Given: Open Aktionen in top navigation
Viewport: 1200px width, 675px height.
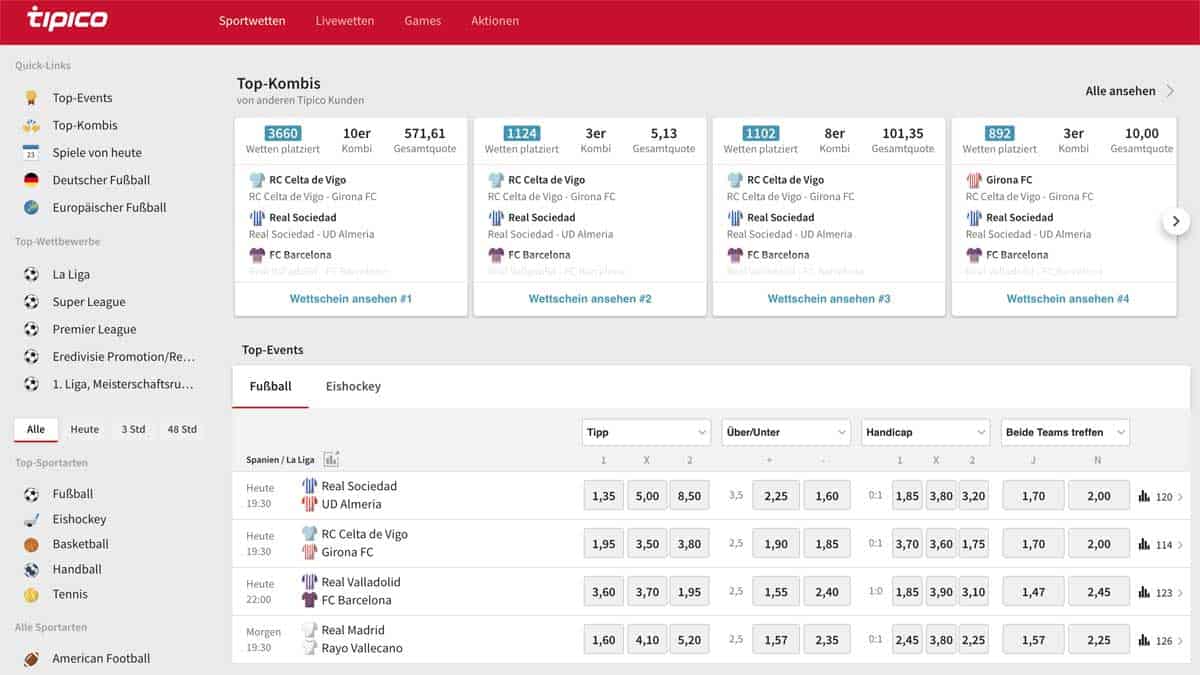Looking at the screenshot, I should pyautogui.click(x=495, y=21).
